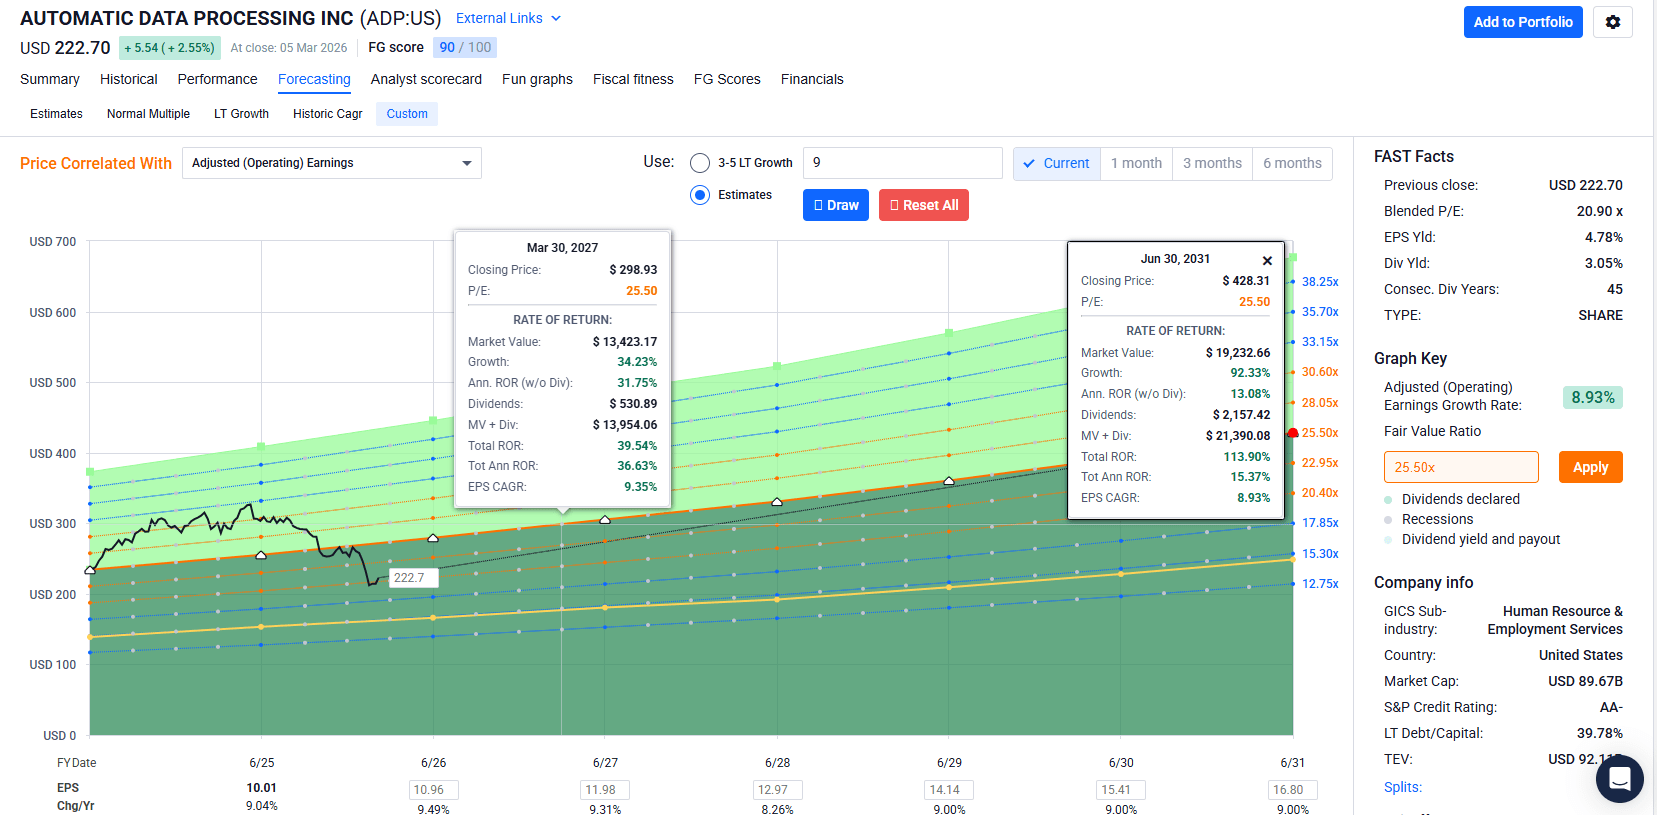Edit the 6/27 EPS input 11.98

(605, 790)
